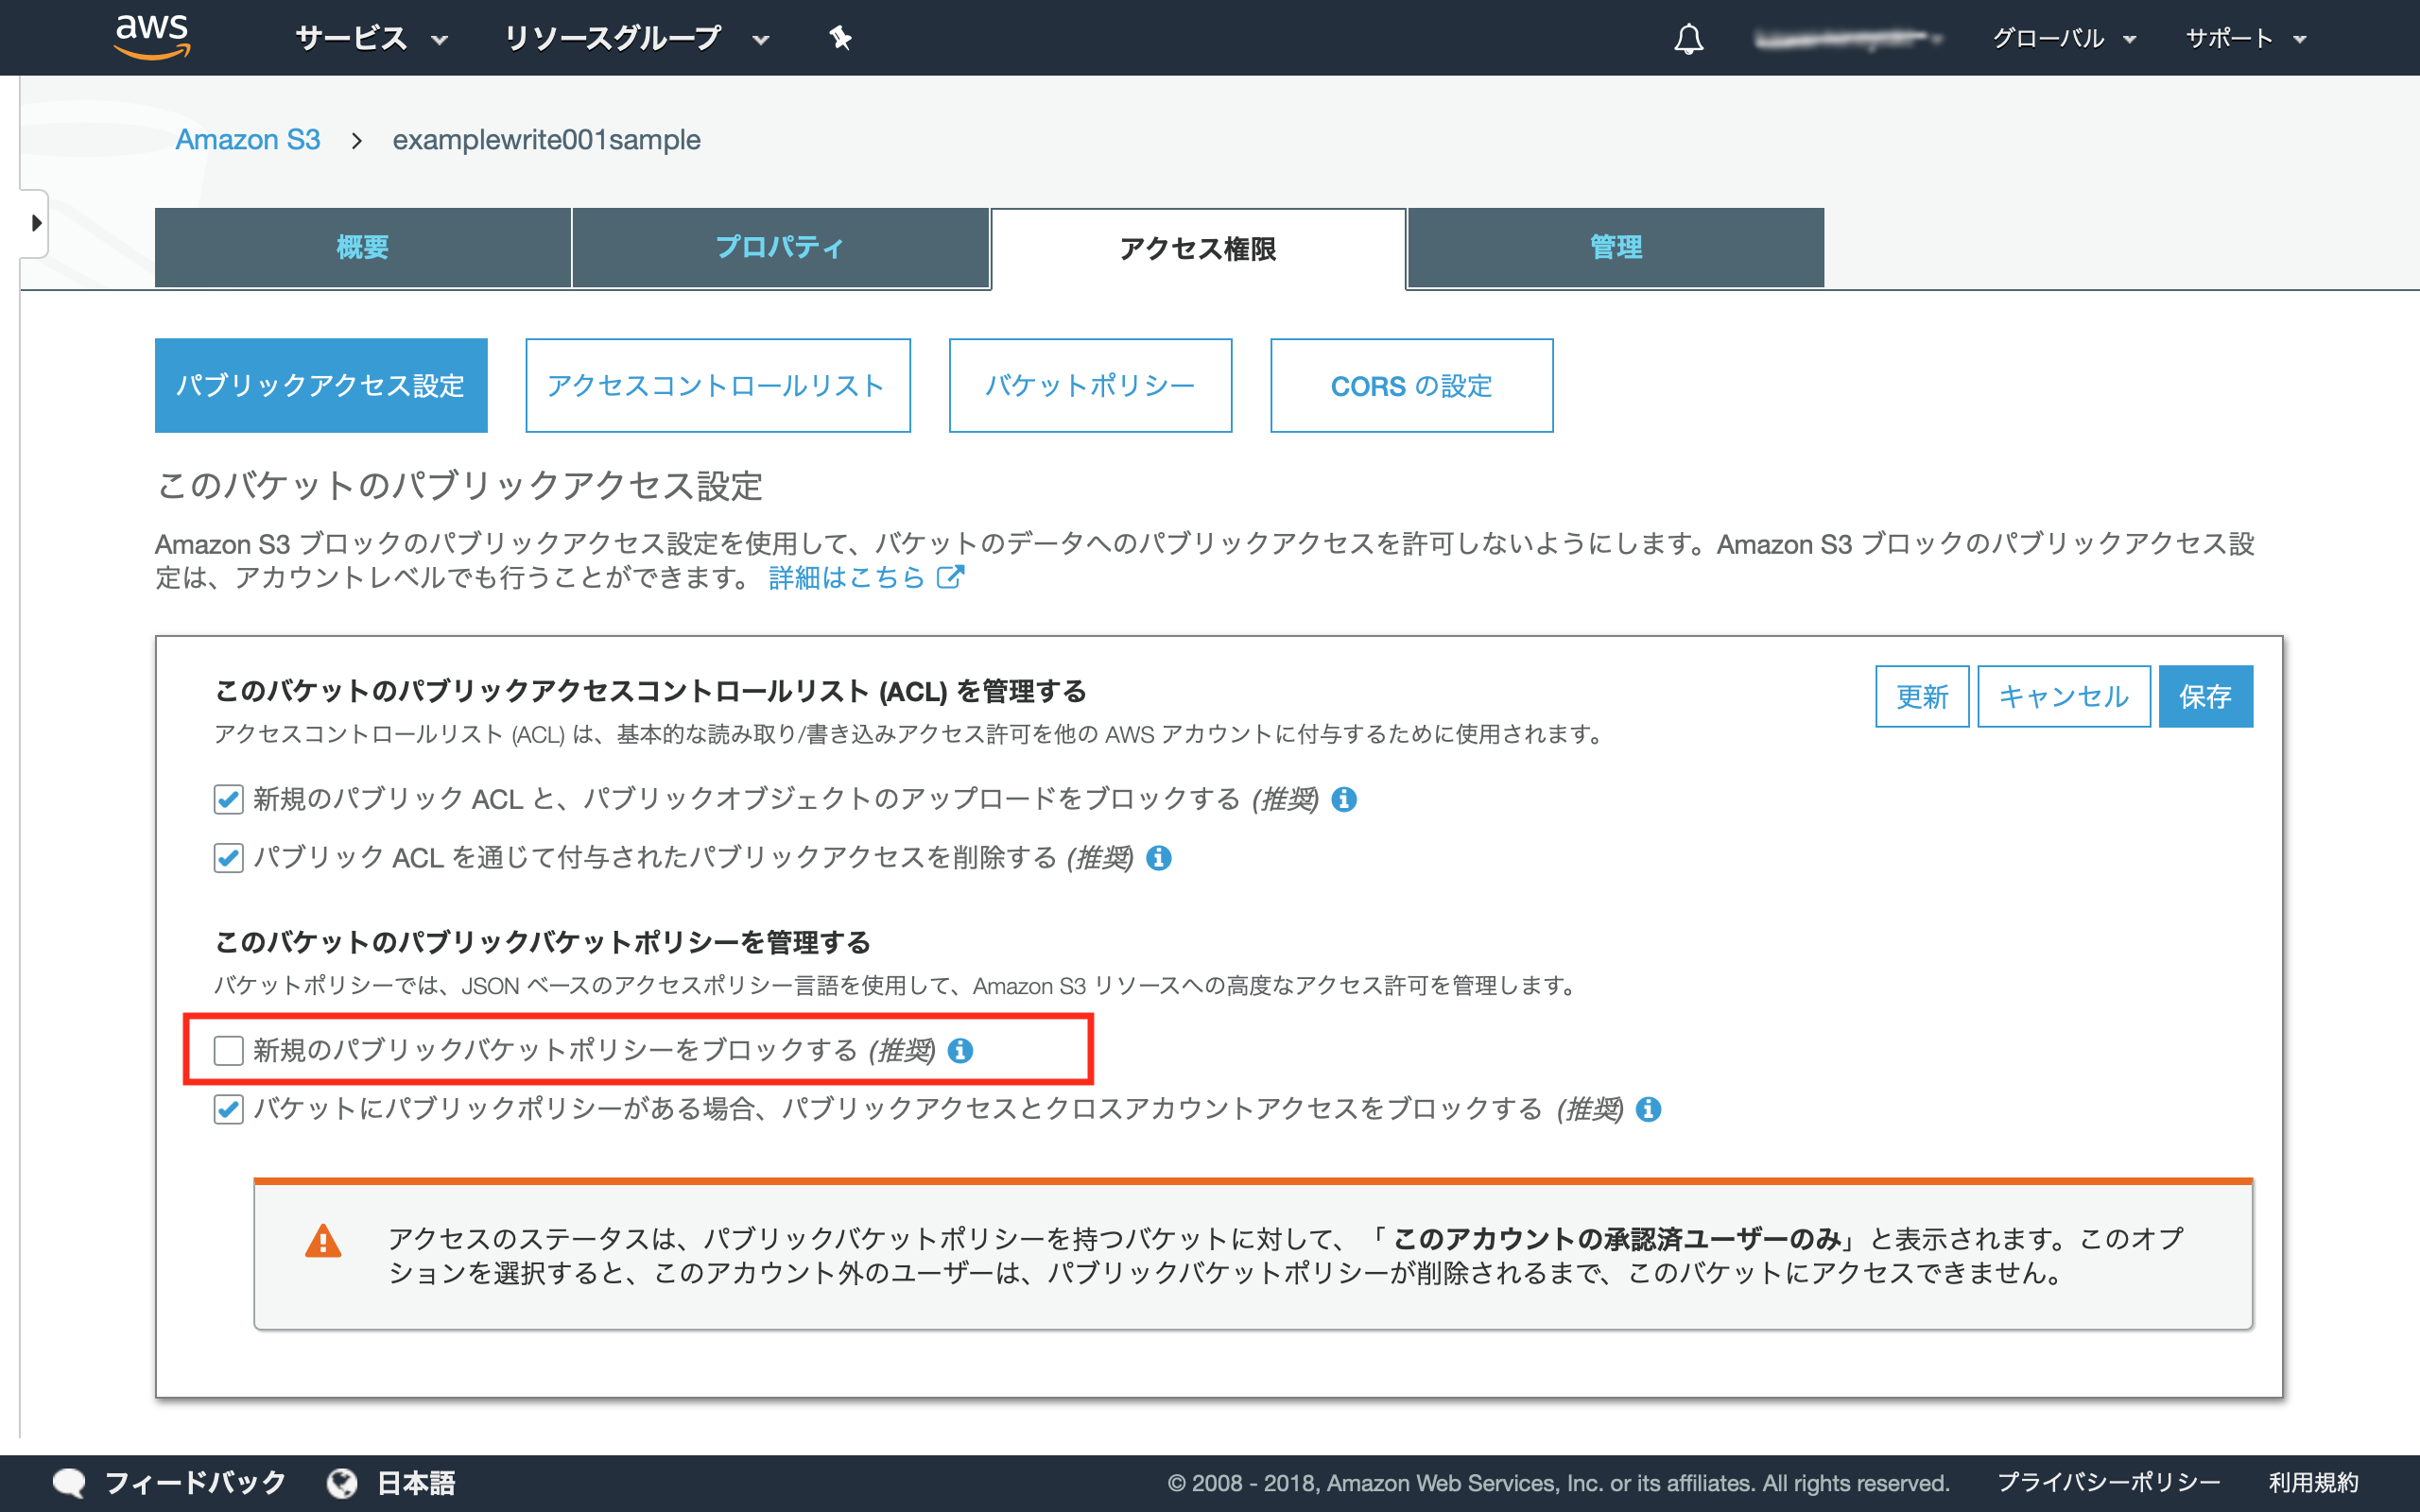The image size is (2420, 1512).
Task: Open the notifications bell icon
Action: pyautogui.click(x=1689, y=39)
